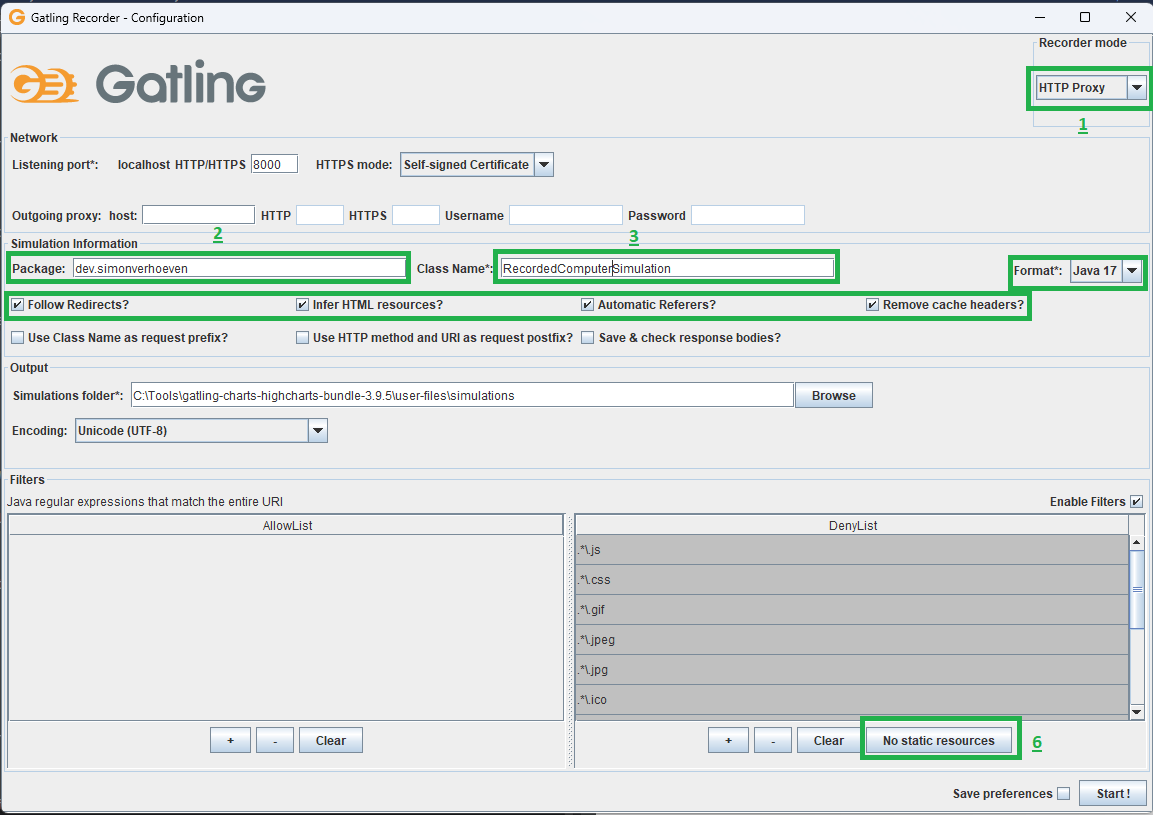Click the outgoing proxy HTTPS port field
Viewport: 1153px width, 817px height.
[x=415, y=215]
